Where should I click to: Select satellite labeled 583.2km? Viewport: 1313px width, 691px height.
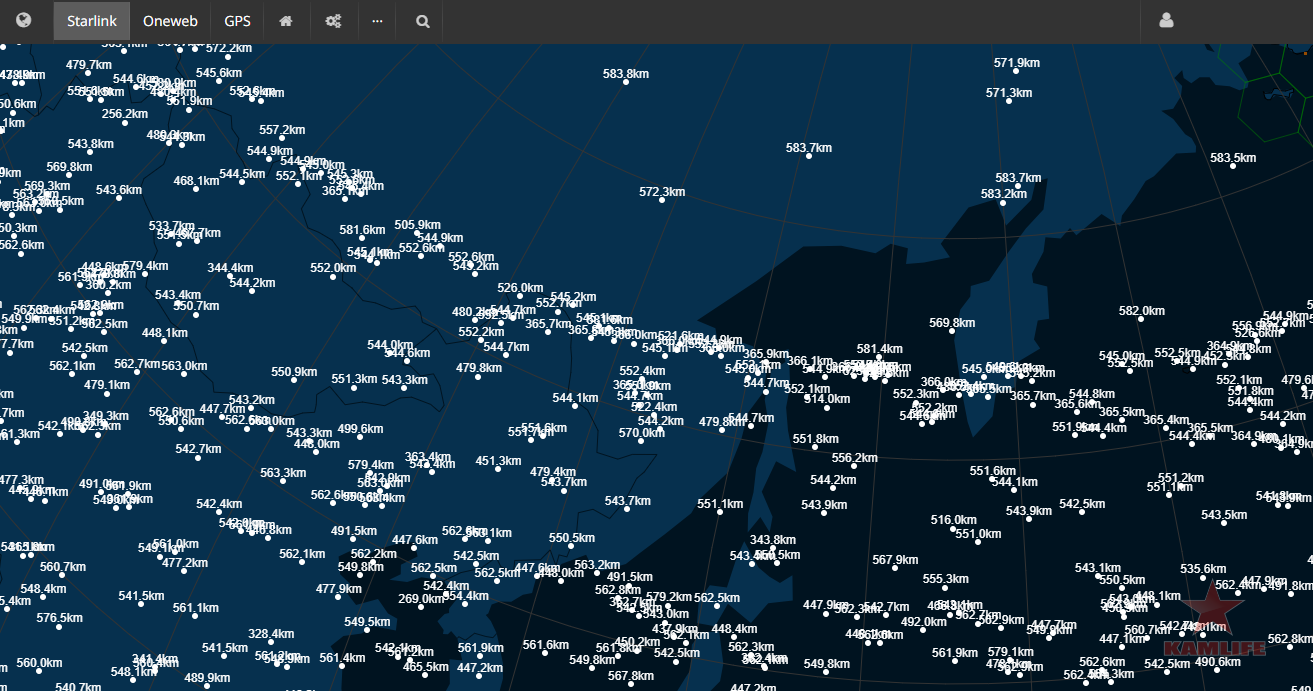point(1004,194)
